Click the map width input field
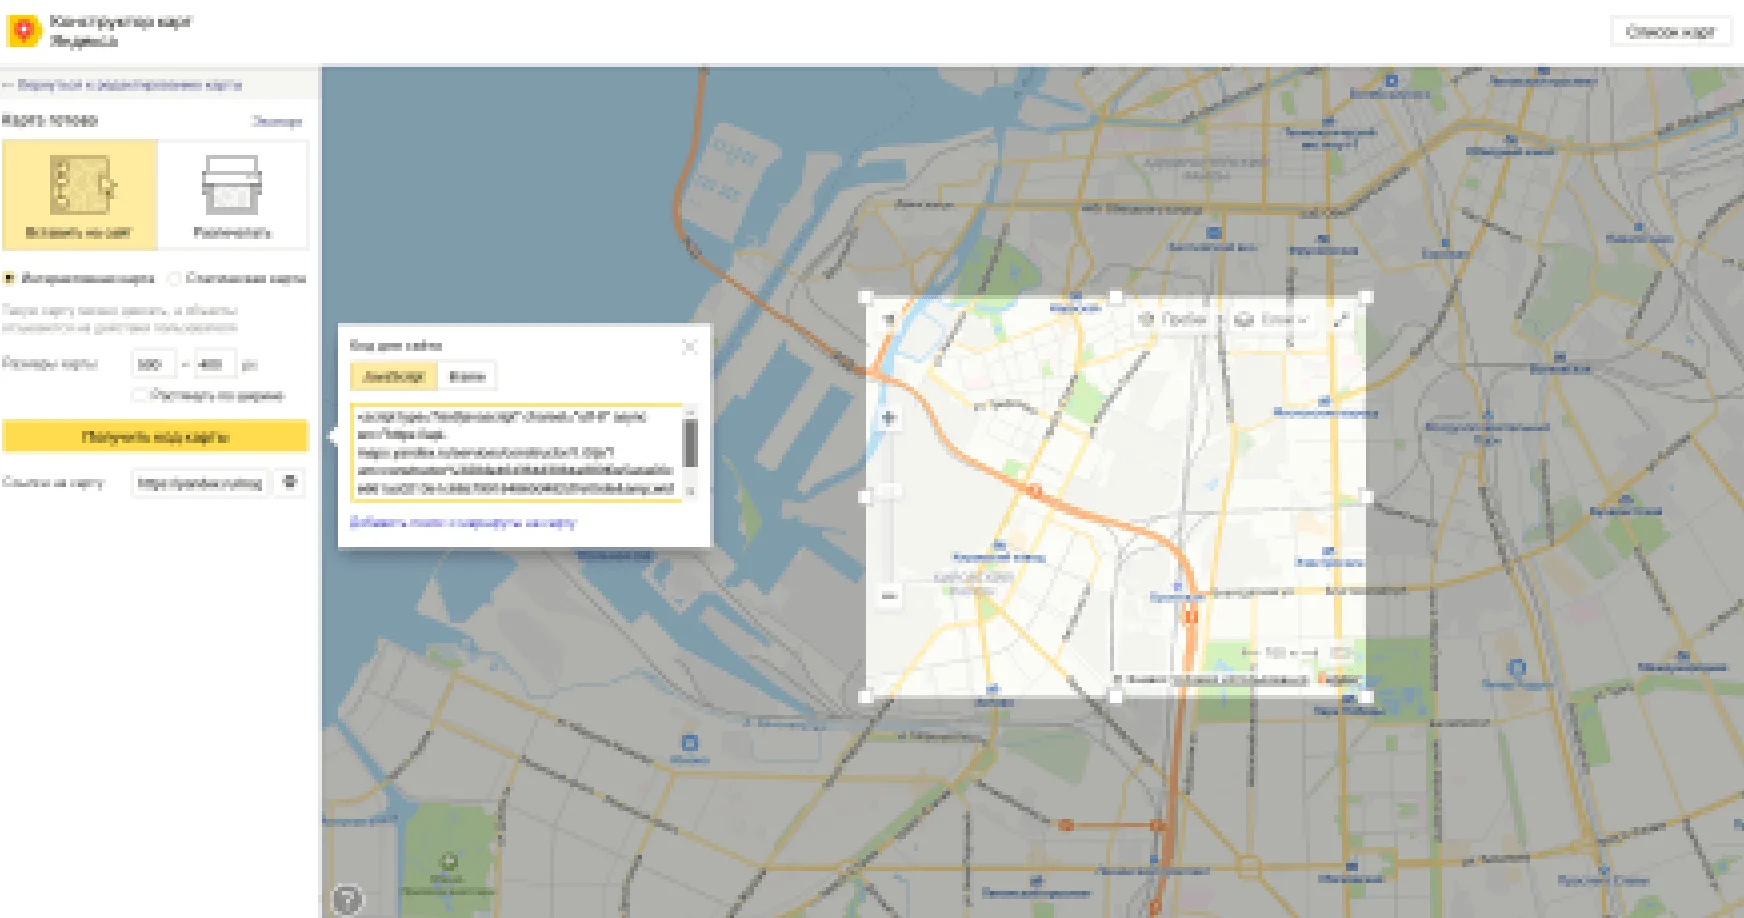Viewport: 1744px width, 918px height. 154,364
